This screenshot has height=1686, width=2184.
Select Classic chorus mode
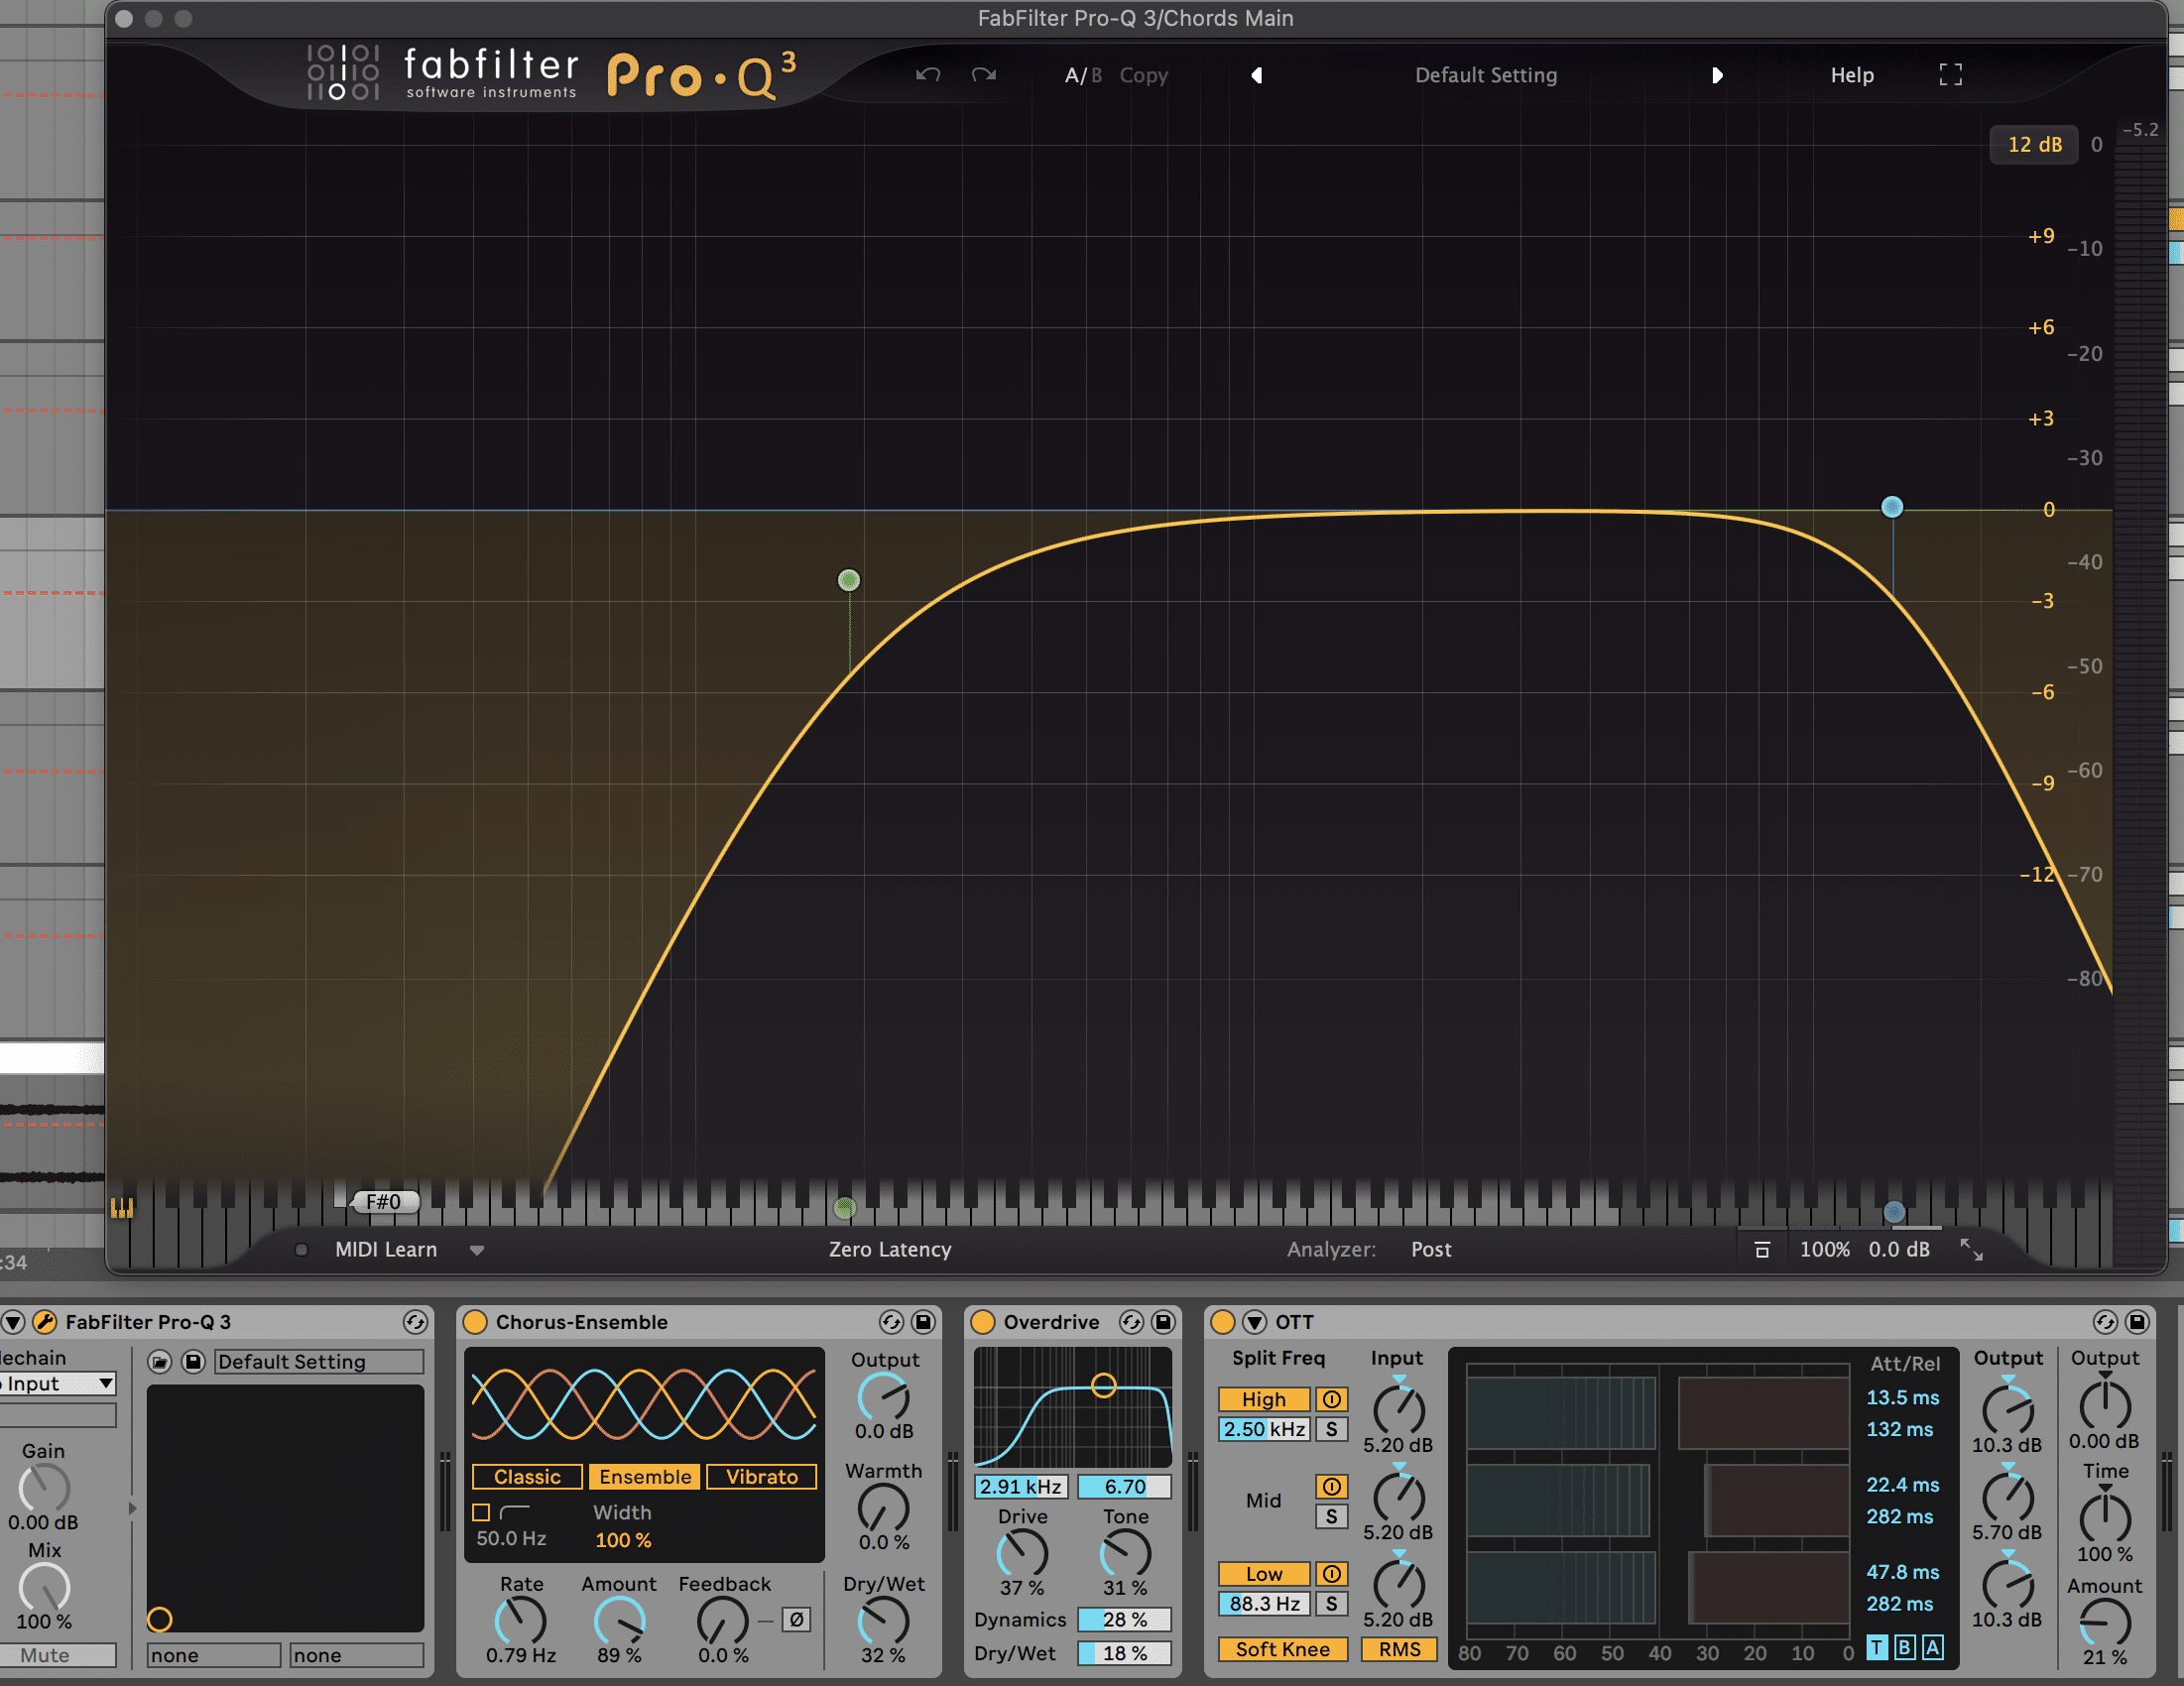(x=527, y=1477)
